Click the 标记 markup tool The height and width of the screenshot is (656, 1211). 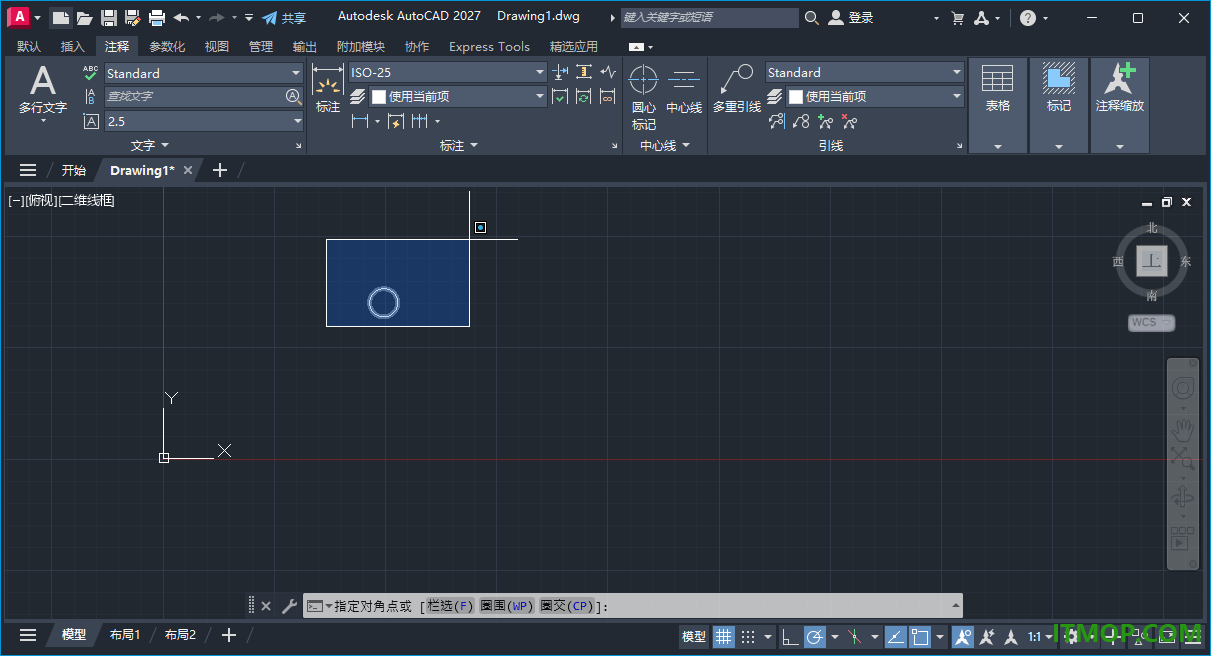(1058, 88)
